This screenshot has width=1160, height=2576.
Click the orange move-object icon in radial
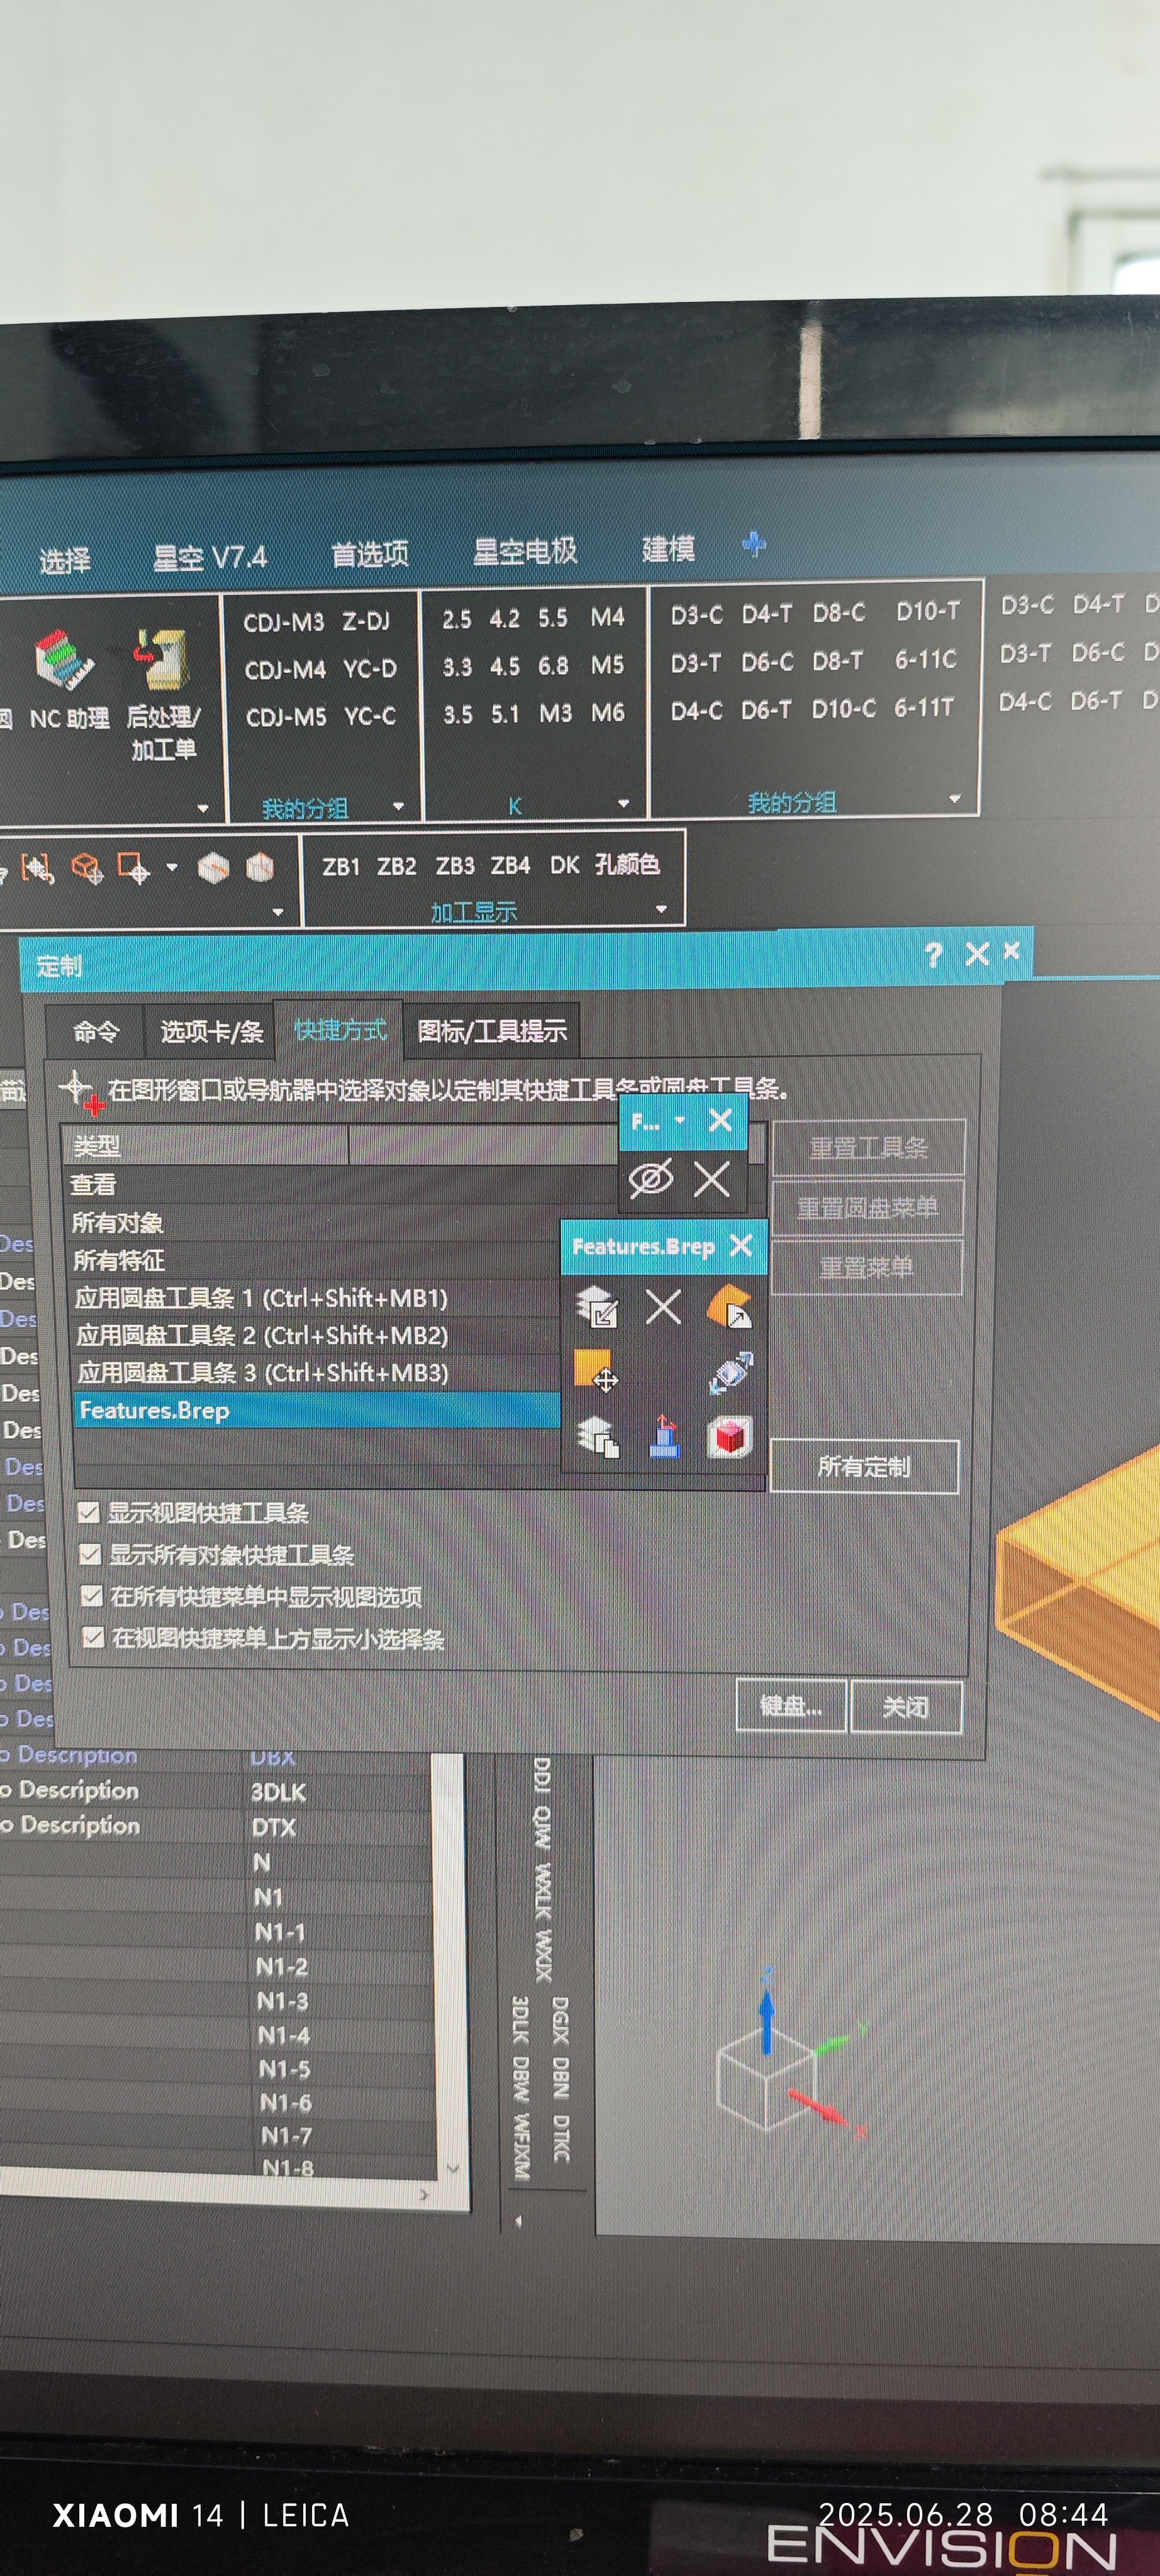click(x=596, y=1371)
